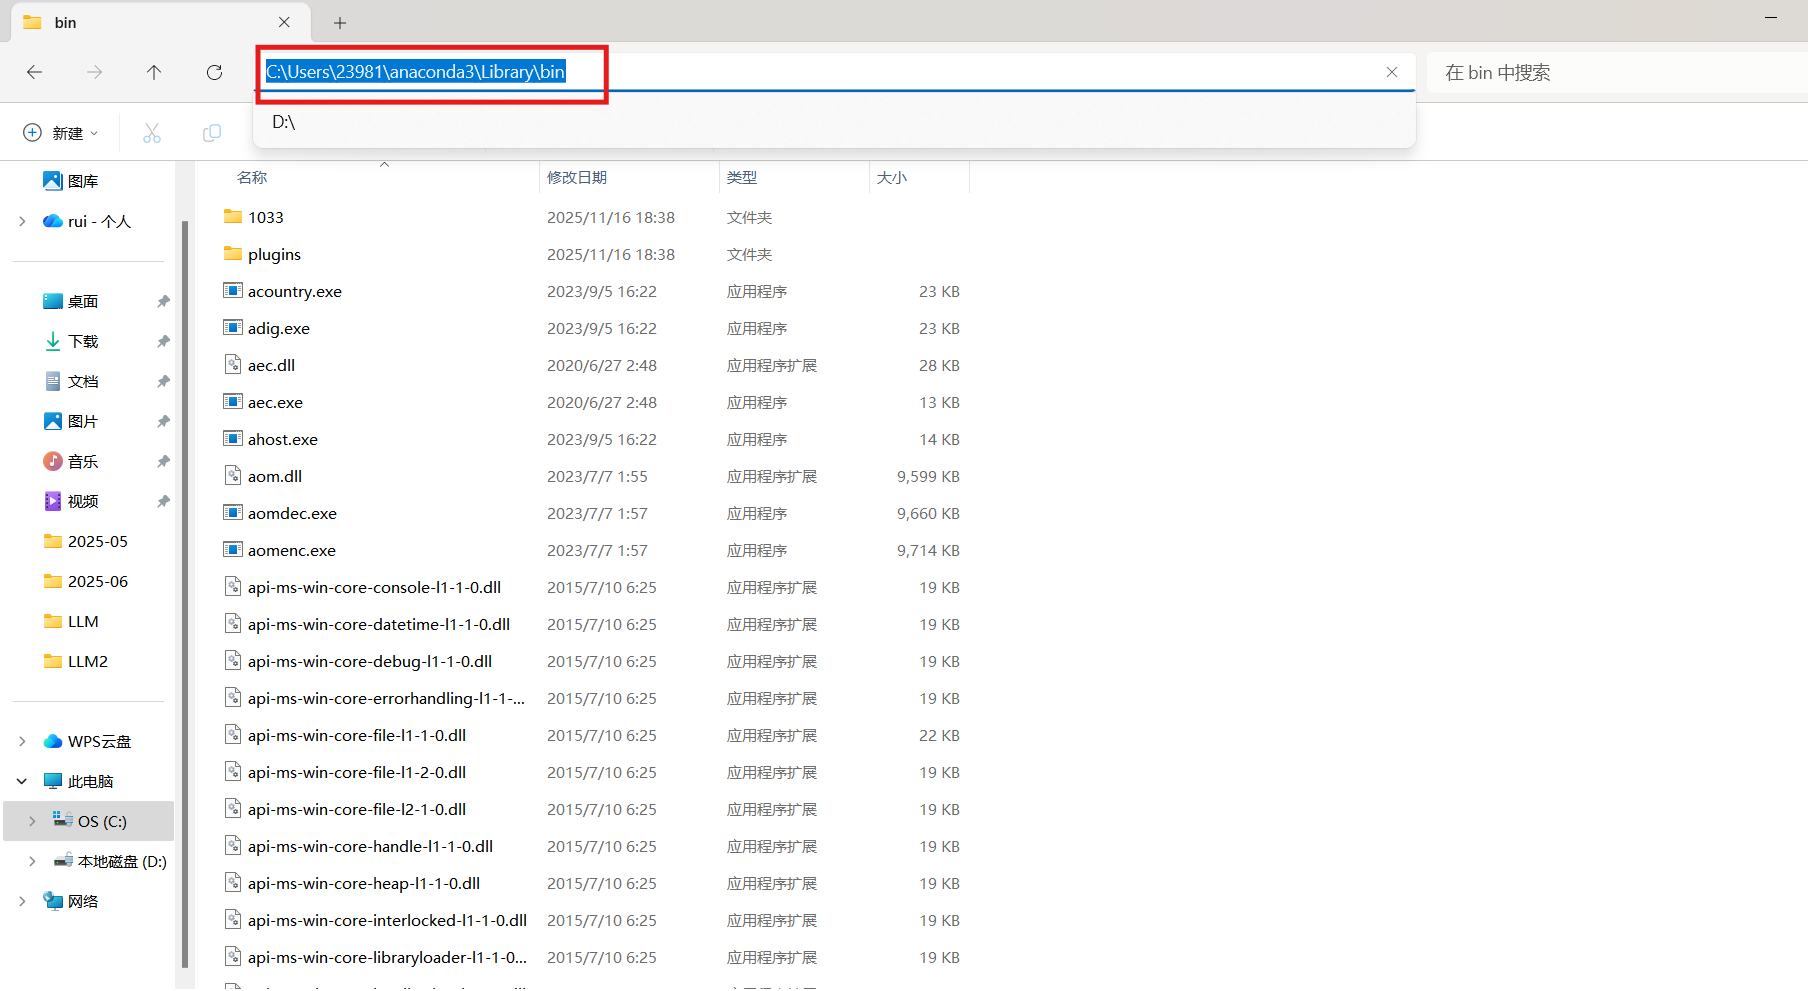1808x991 pixels.
Task: Open rui - 个人 in sidebar
Action: pos(87,221)
